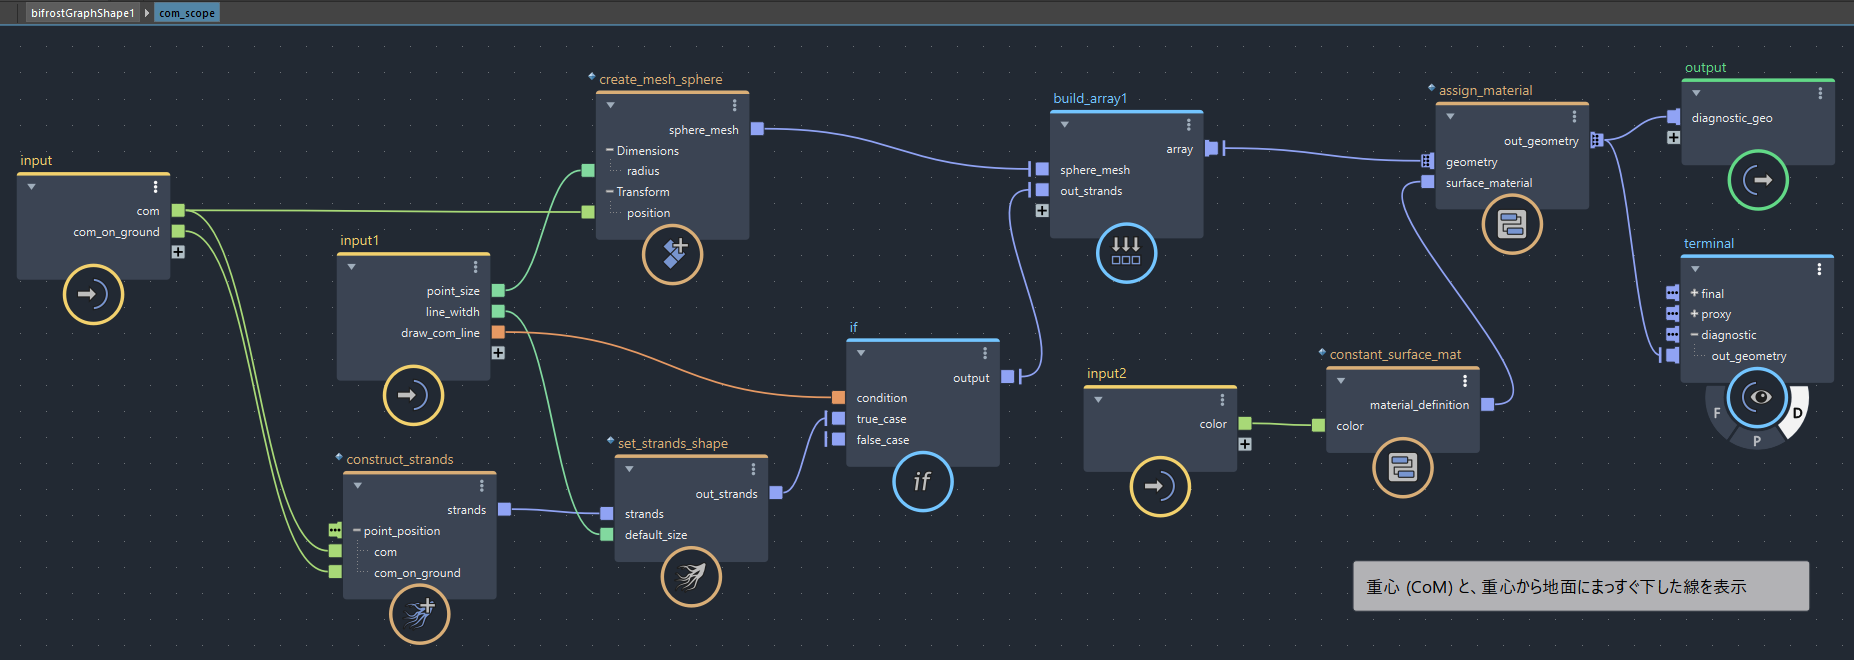Click the constant_surface_mat node icon
Viewport: 1854px width, 660px height.
[1402, 467]
